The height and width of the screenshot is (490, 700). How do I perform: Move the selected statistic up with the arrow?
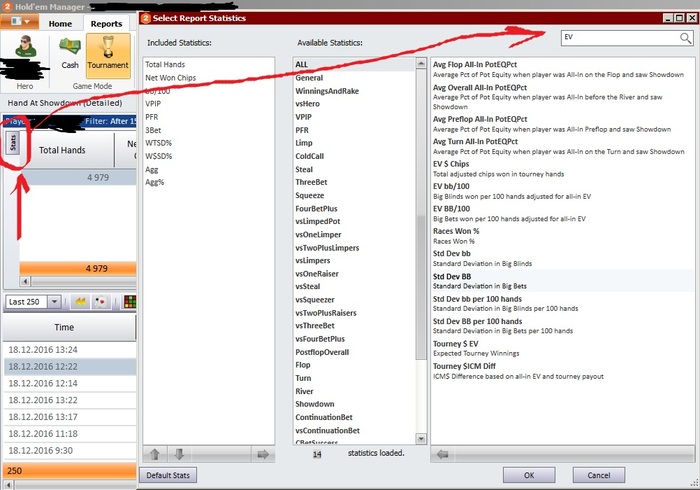[x=155, y=454]
